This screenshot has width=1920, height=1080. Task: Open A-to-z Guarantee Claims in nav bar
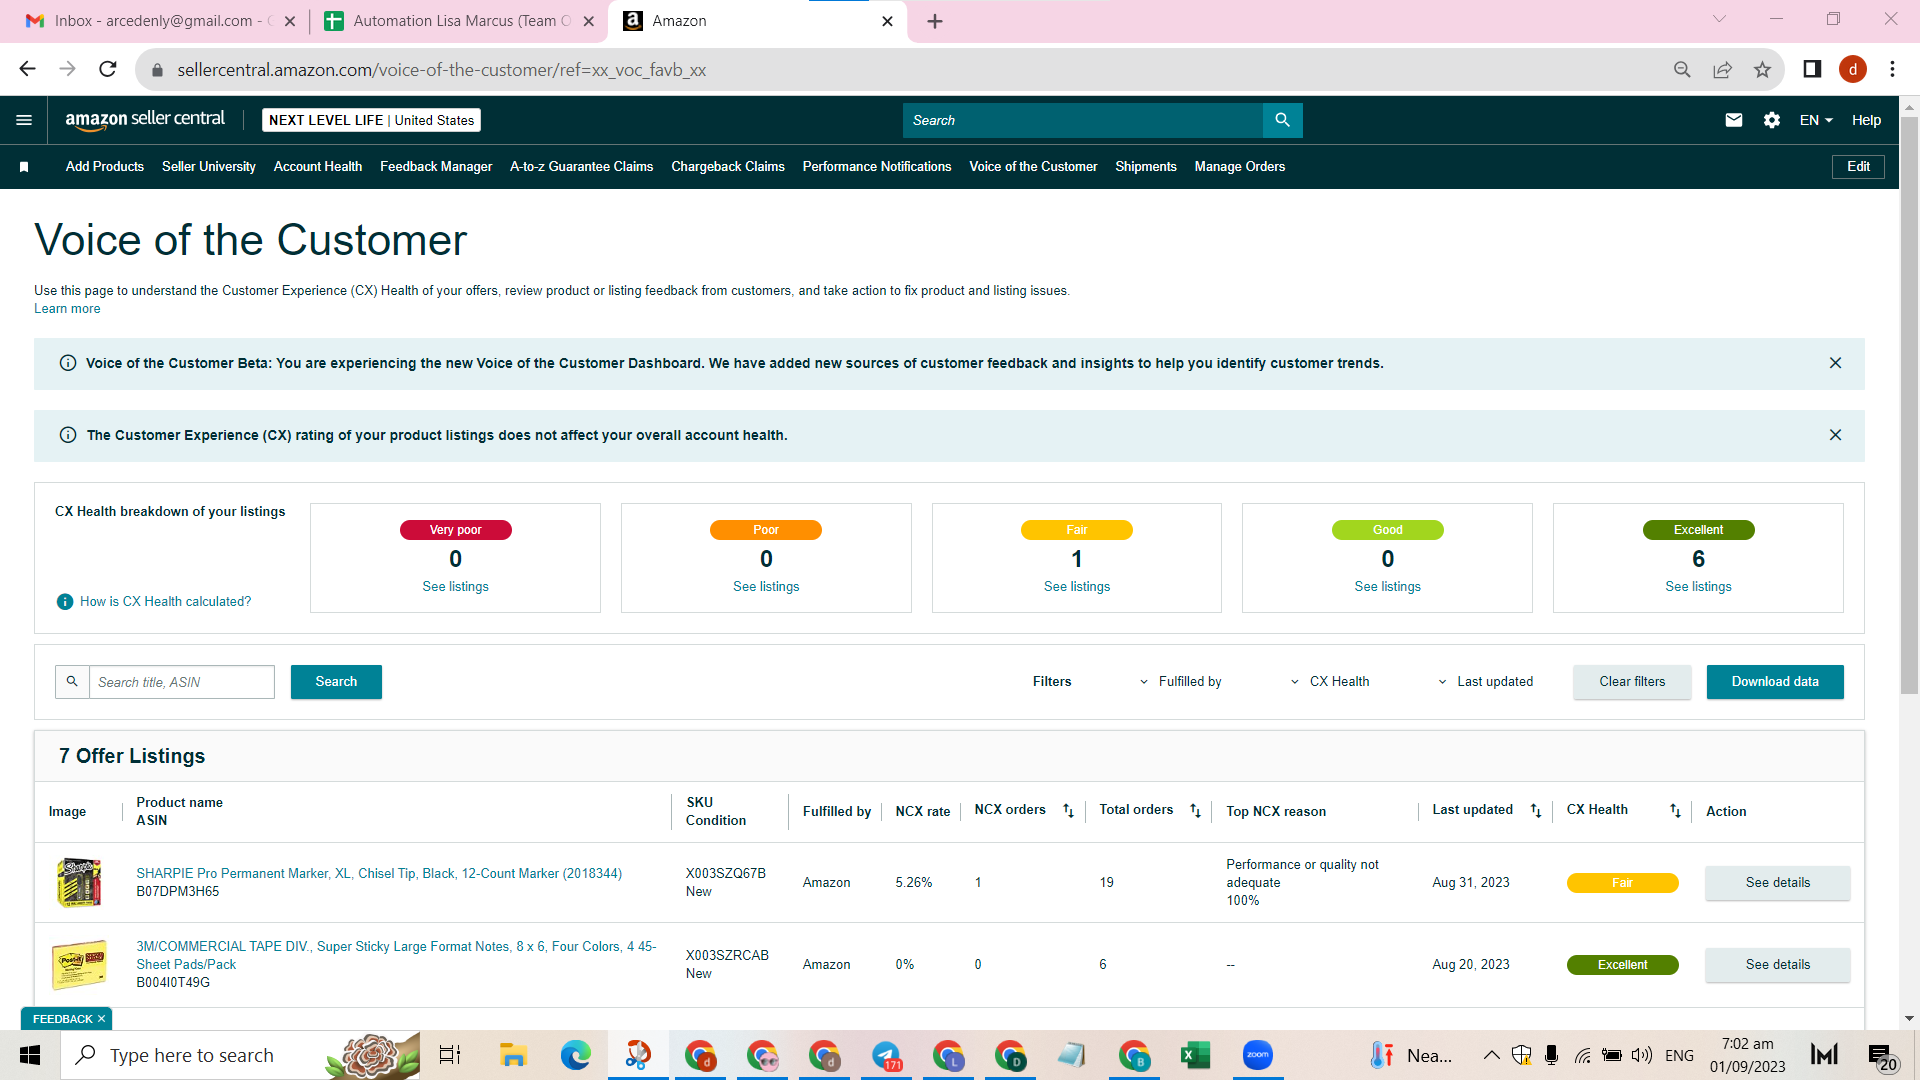point(581,167)
